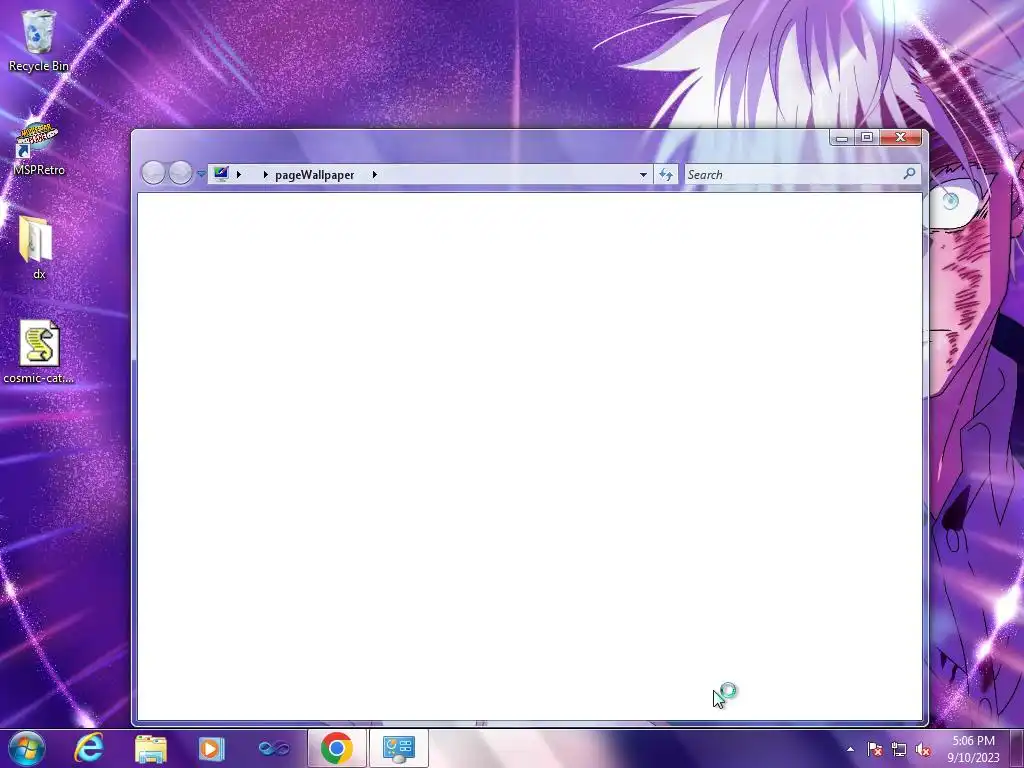Show hidden tray icons arrow
This screenshot has width=1024, height=768.
850,749
